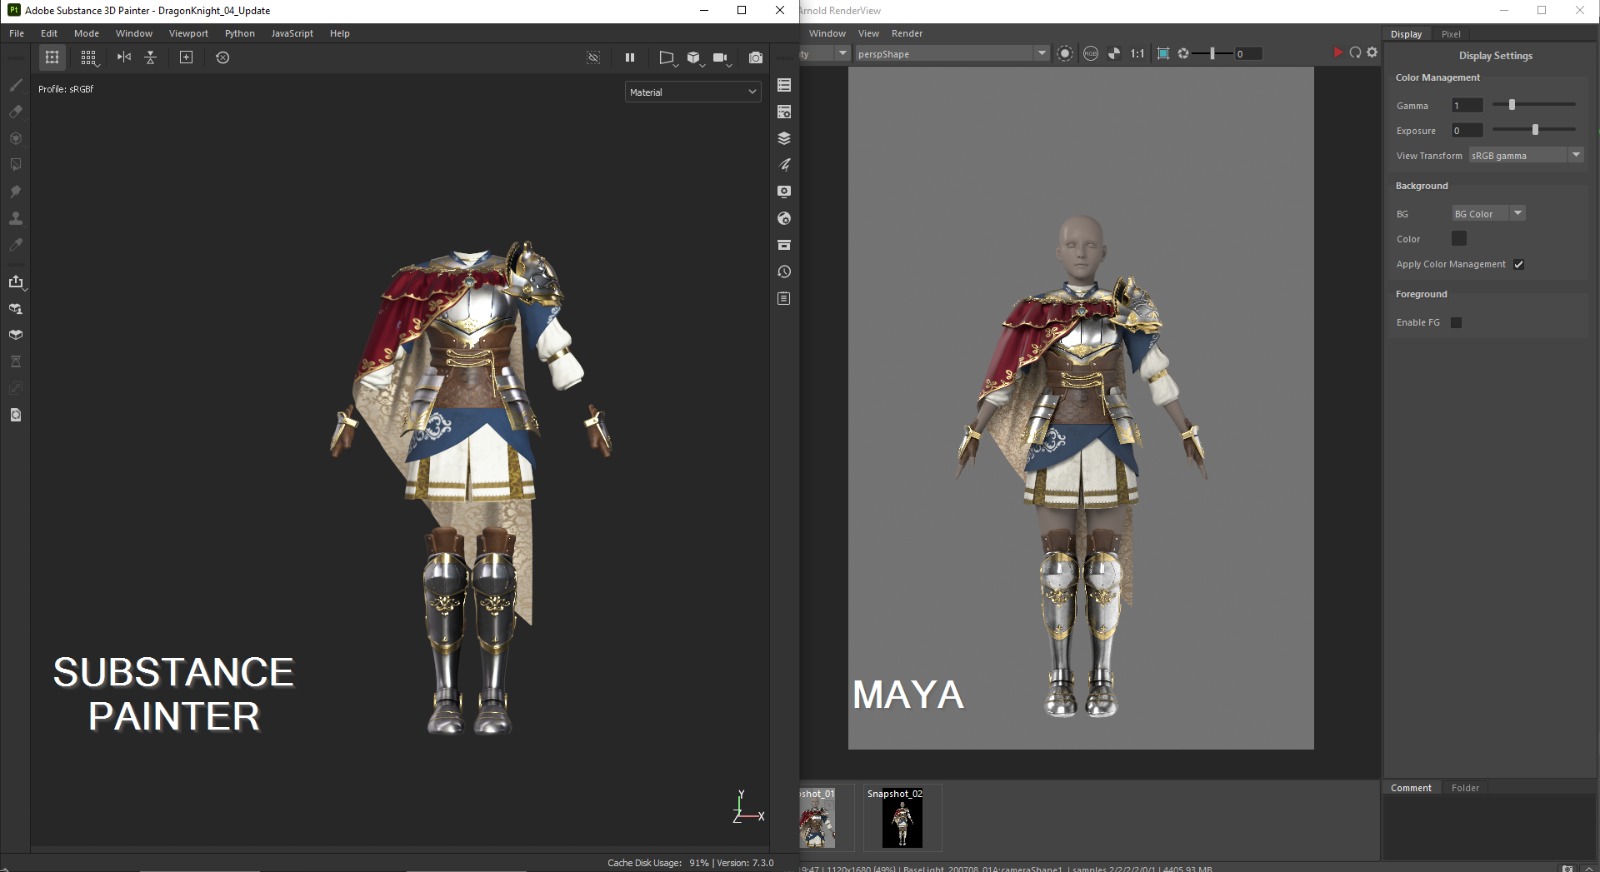Open the BG Color dropdown
Image resolution: width=1600 pixels, height=872 pixels.
(x=1488, y=213)
